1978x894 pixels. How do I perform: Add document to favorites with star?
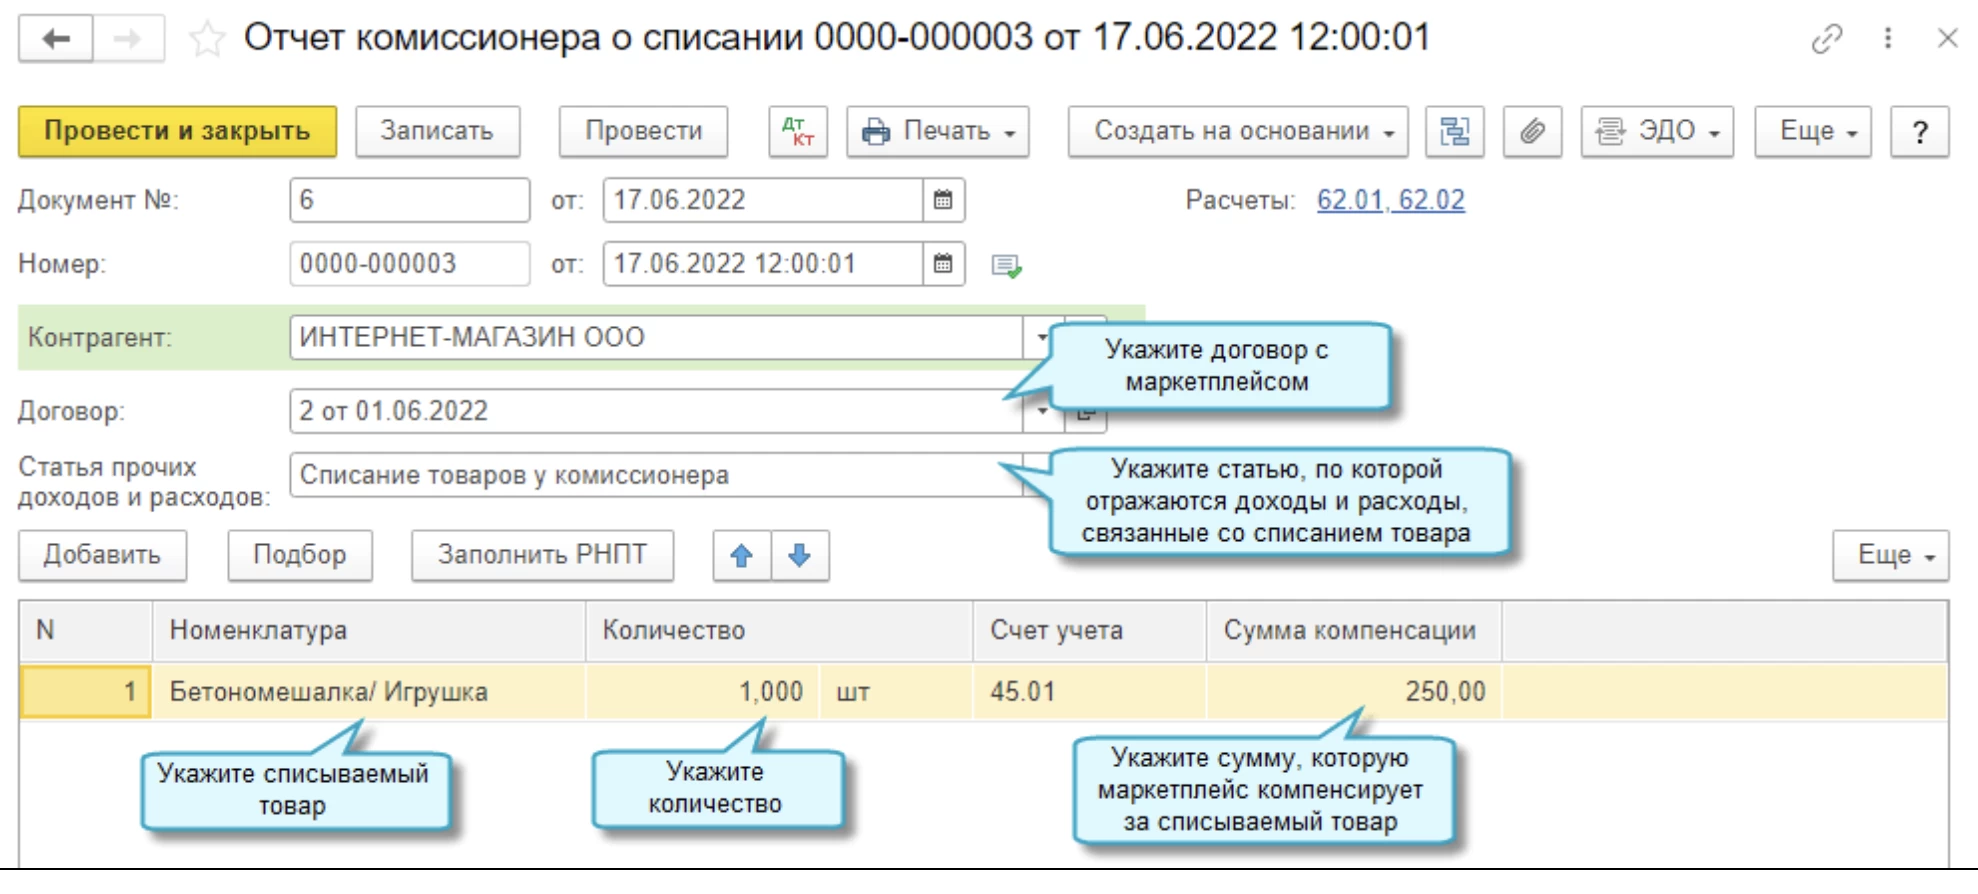[x=207, y=40]
